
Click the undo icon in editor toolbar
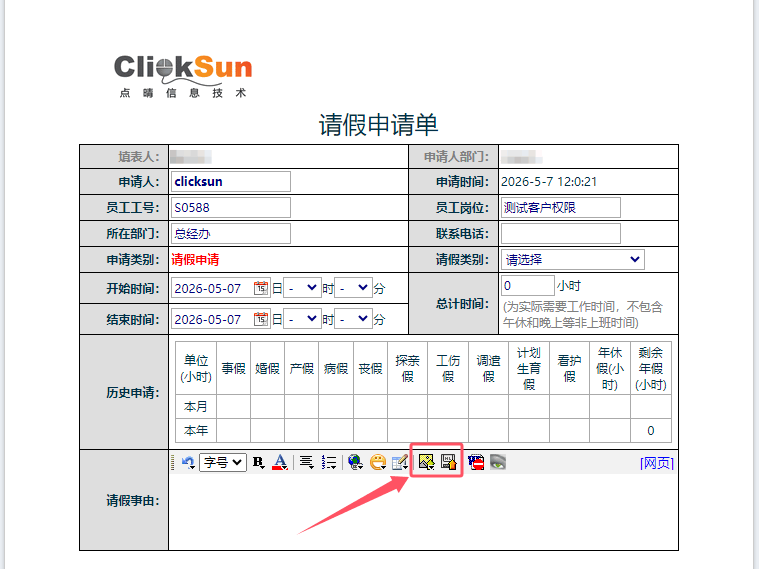pyautogui.click(x=188, y=462)
